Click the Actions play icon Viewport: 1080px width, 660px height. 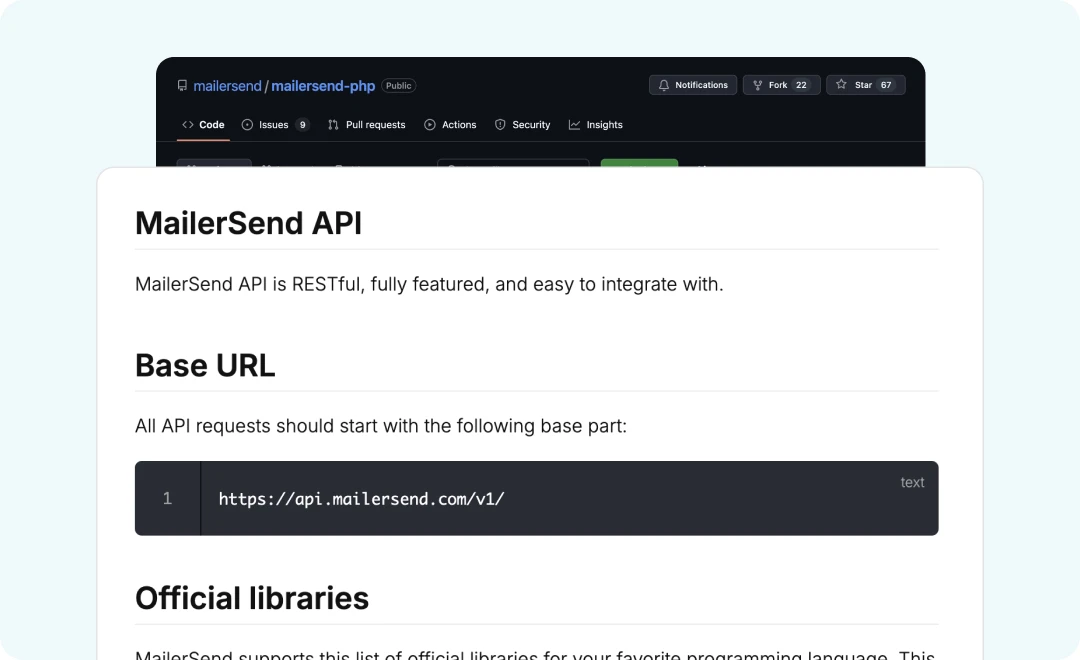(430, 125)
